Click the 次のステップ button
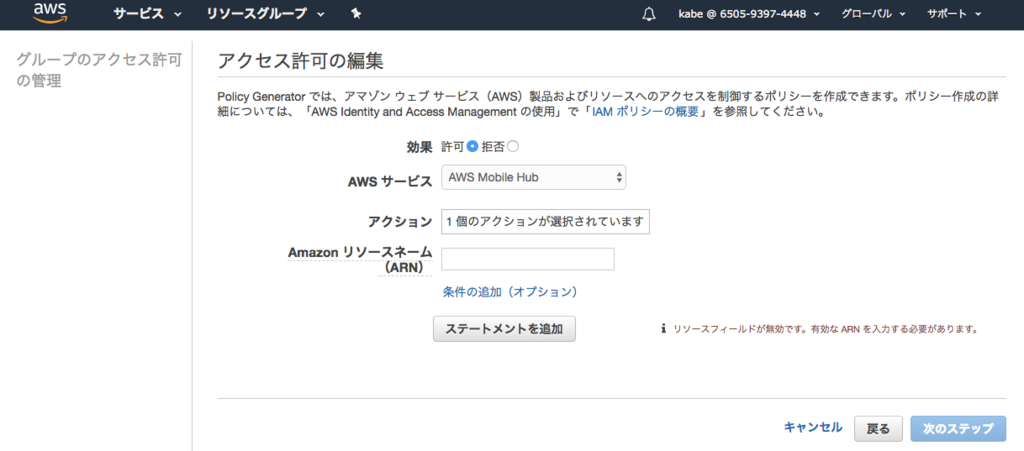The width and height of the screenshot is (1024, 451). 958,429
